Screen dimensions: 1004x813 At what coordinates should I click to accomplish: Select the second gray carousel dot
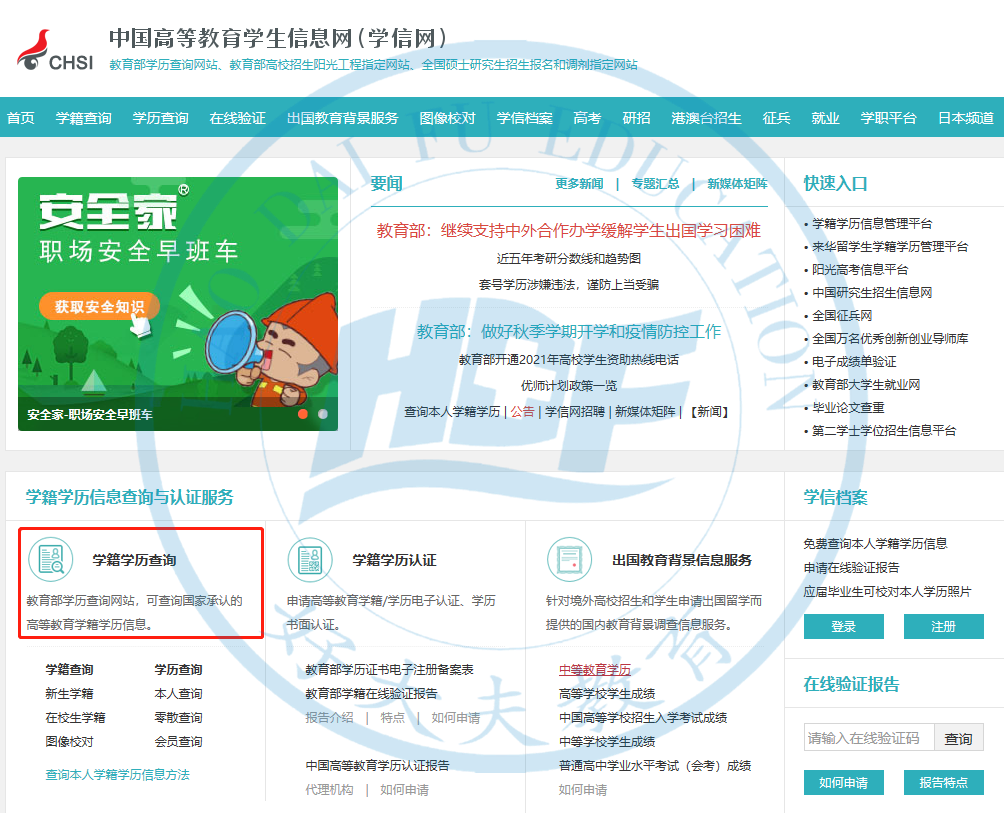323,414
